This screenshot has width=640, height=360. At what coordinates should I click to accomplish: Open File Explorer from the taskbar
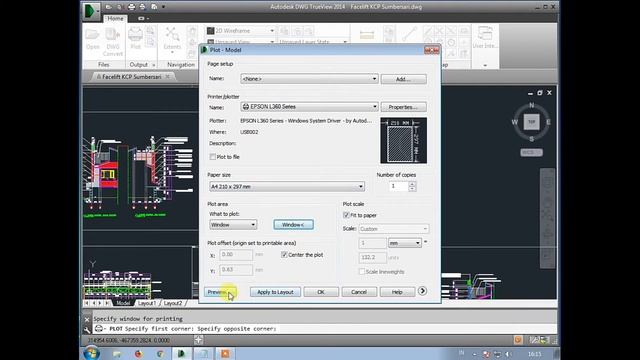[117, 353]
